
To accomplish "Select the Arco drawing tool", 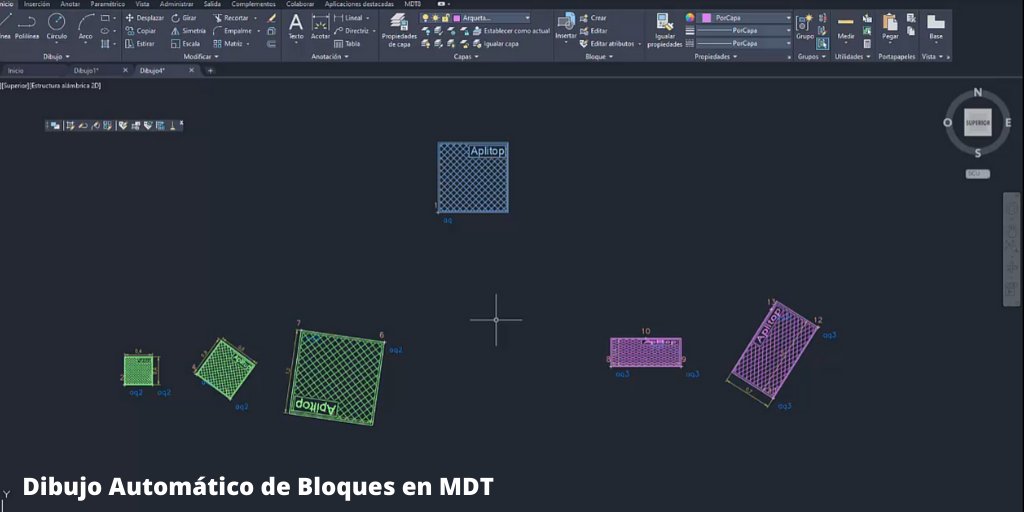I will point(86,27).
